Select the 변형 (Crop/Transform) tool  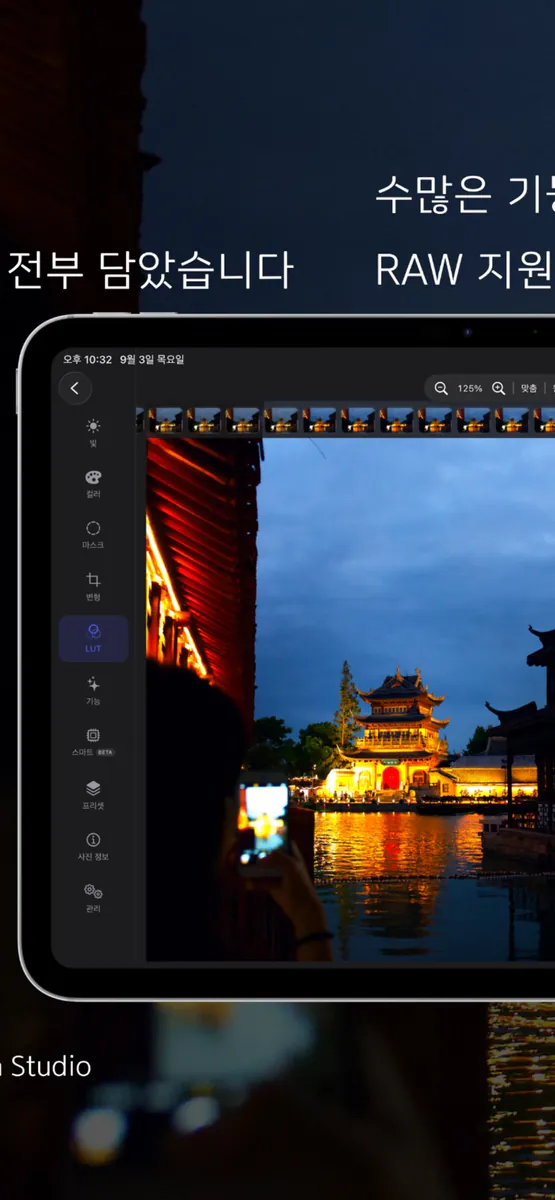click(x=93, y=587)
